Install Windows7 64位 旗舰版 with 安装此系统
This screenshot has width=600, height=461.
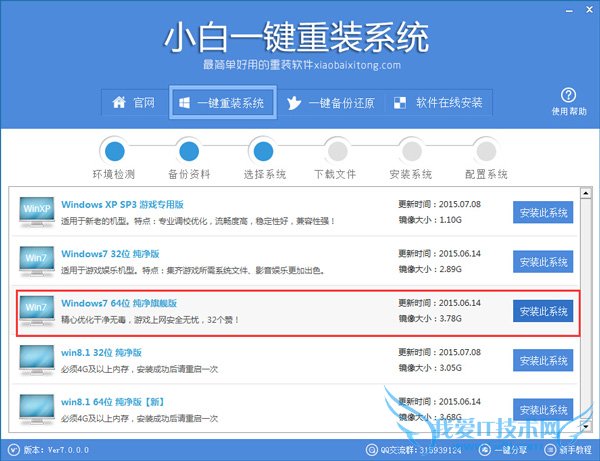click(543, 311)
